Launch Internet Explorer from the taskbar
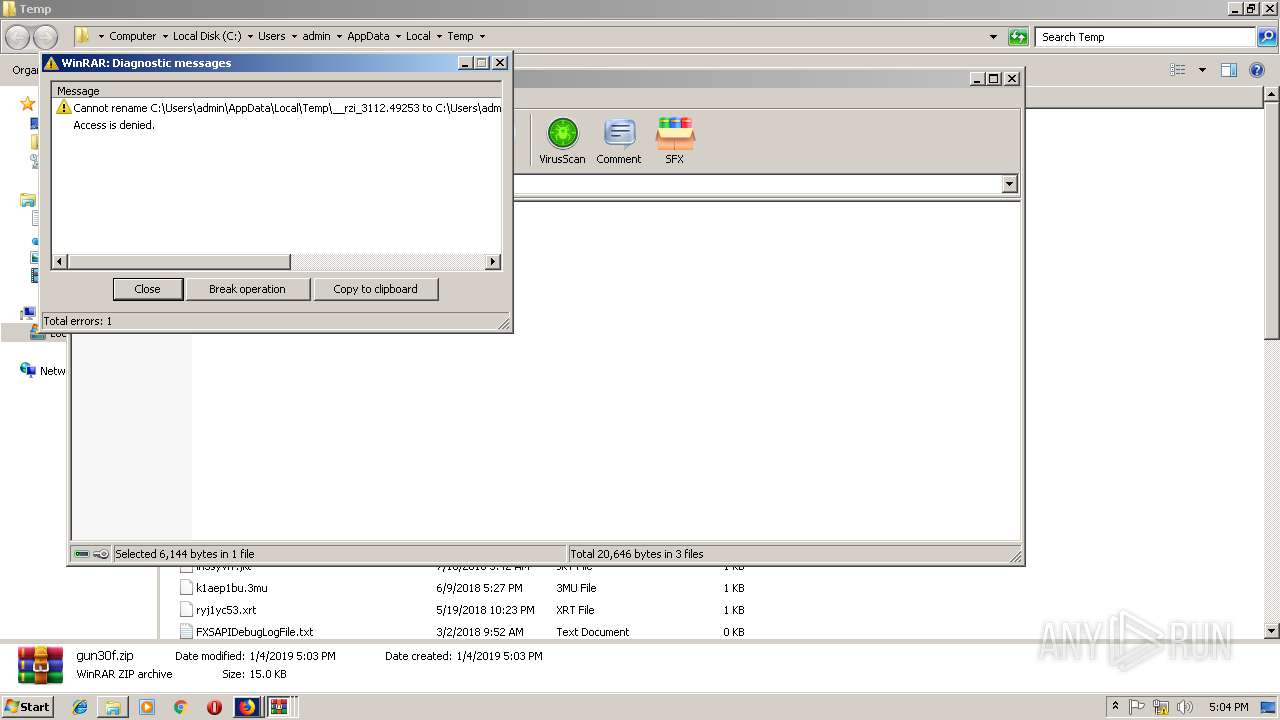This screenshot has height=720, width=1280. [x=80, y=707]
